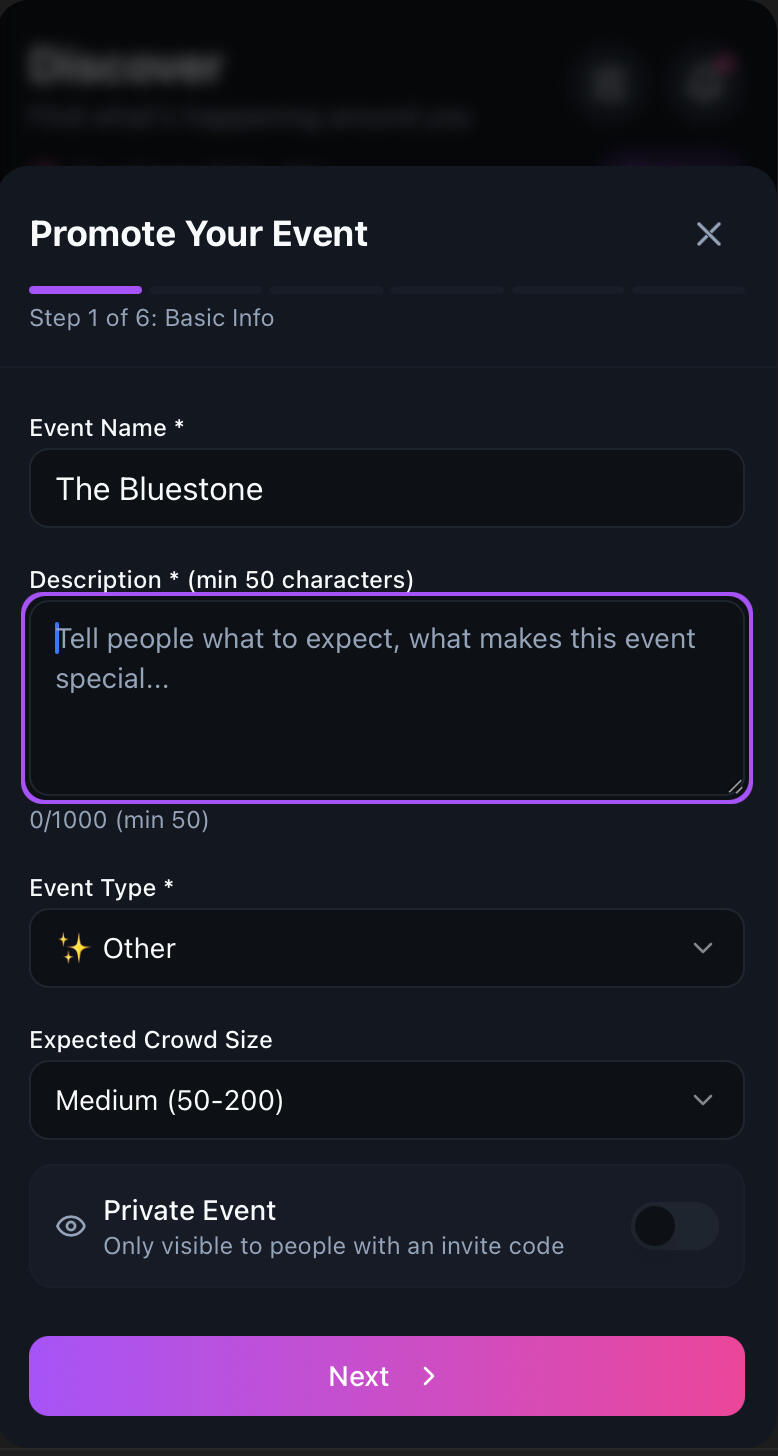This screenshot has height=1456, width=778.
Task: Click the Event Type chevron arrow
Action: pos(703,948)
